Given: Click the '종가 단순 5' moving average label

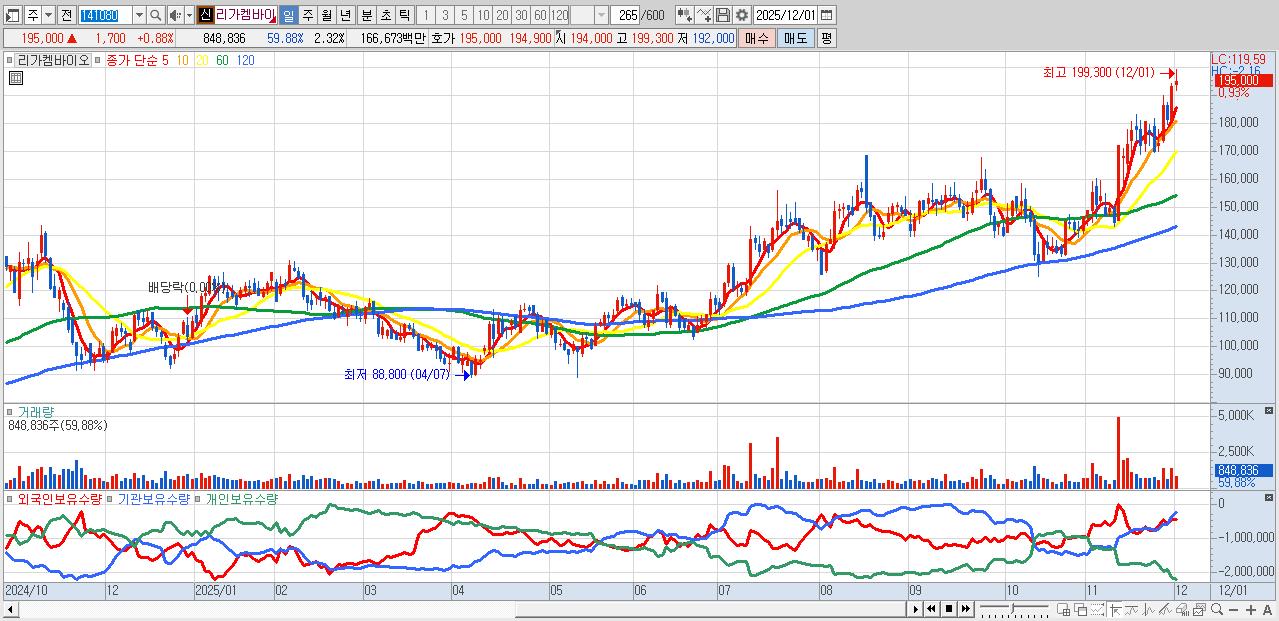Looking at the screenshot, I should click(x=137, y=60).
